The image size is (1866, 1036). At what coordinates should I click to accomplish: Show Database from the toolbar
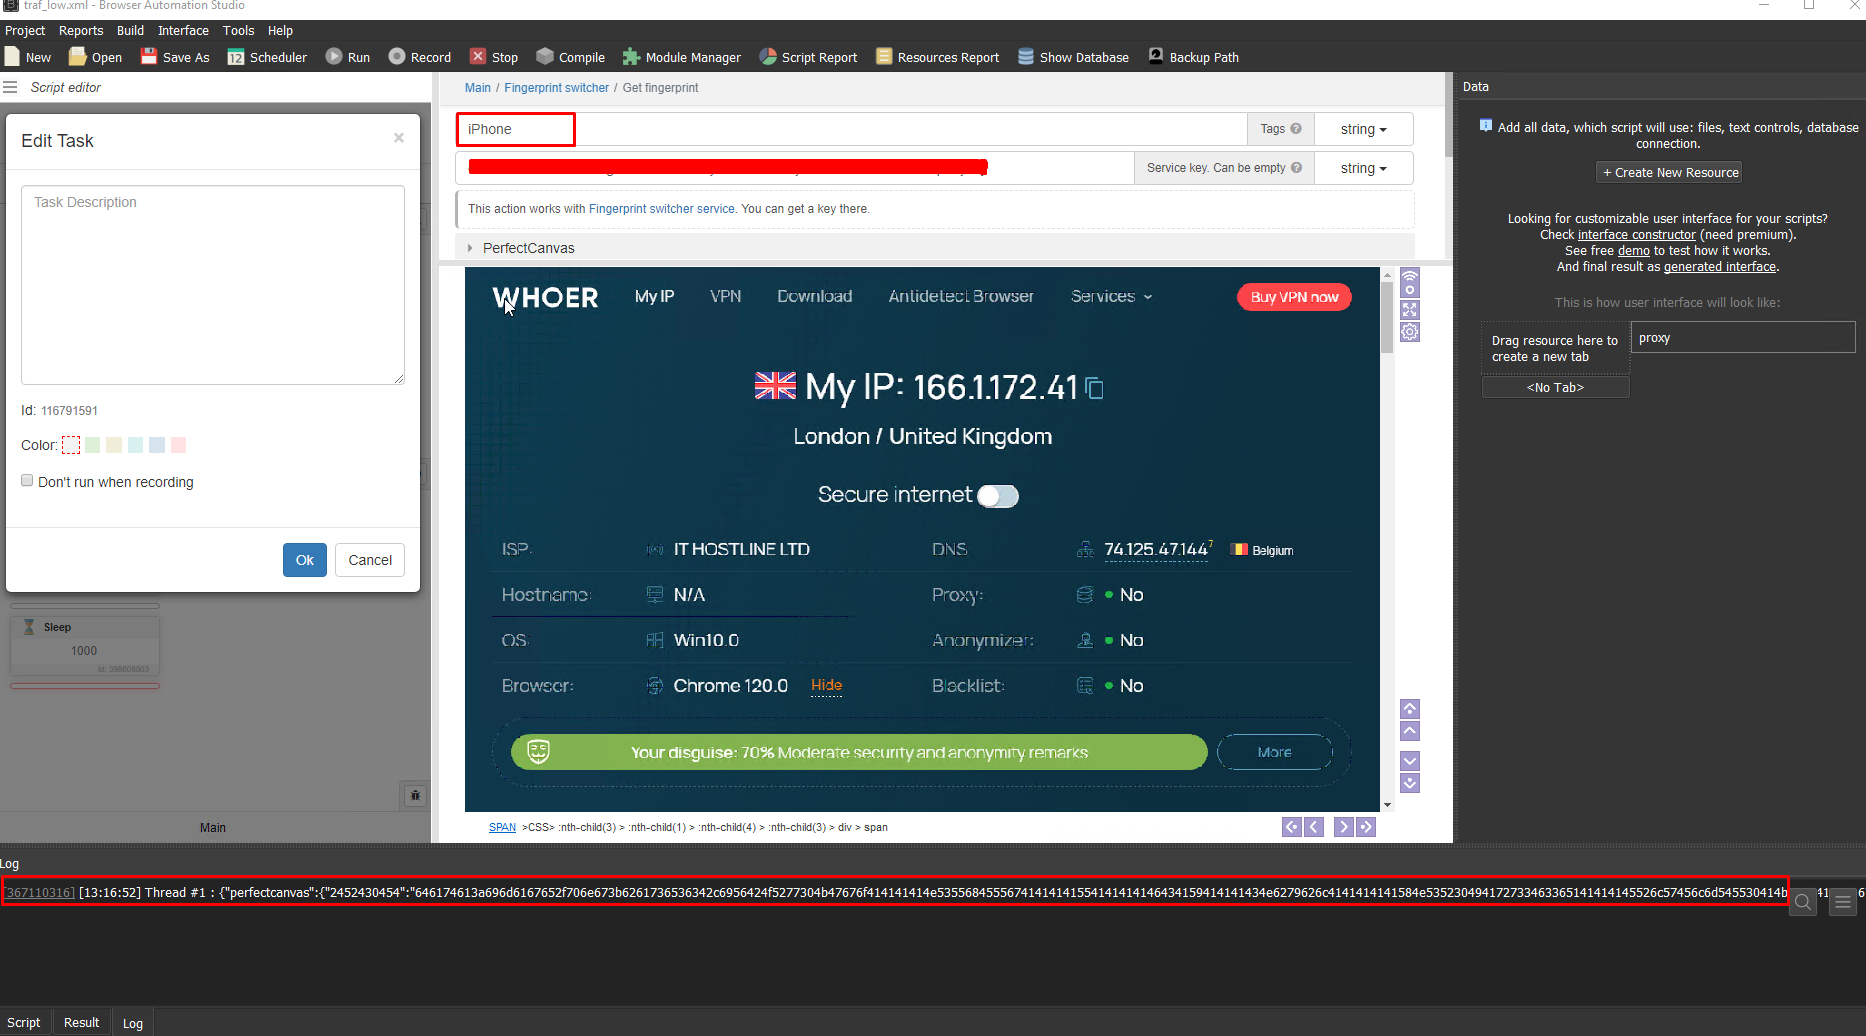click(x=1026, y=57)
